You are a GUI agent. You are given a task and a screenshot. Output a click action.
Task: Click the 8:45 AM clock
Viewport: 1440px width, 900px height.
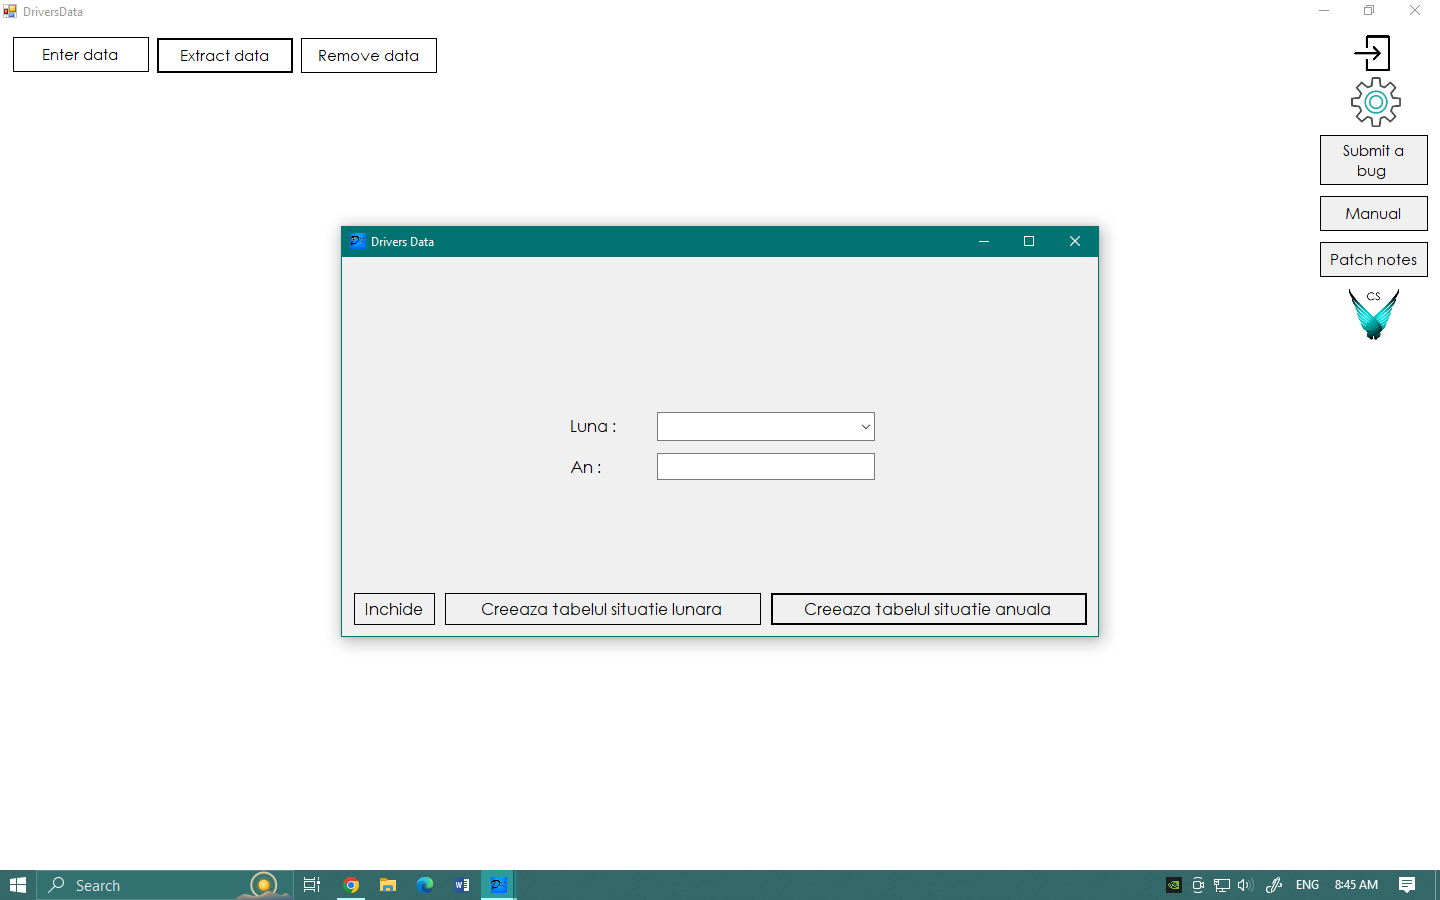point(1356,885)
